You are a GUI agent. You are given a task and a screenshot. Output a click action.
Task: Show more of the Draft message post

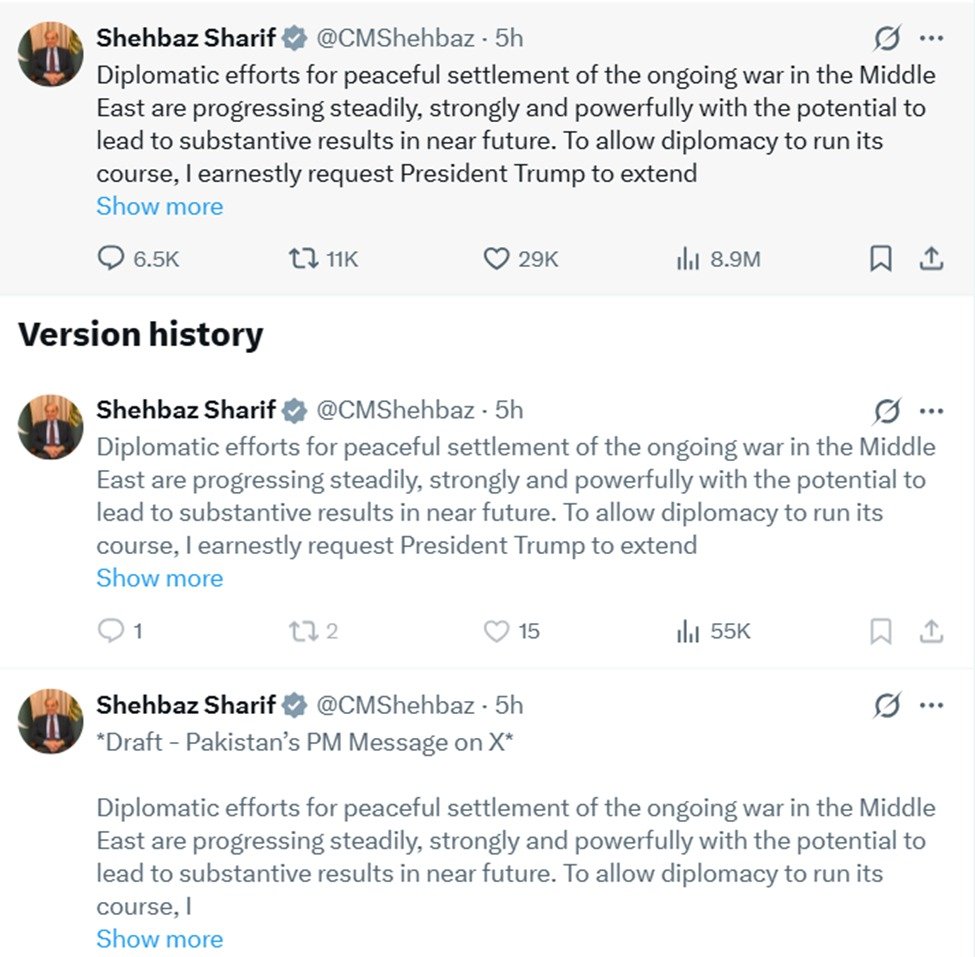[160, 939]
